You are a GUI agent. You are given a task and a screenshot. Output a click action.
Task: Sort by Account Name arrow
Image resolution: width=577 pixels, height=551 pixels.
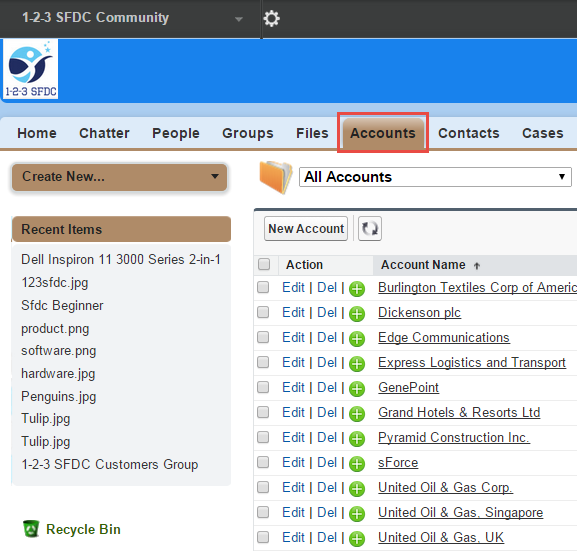[477, 266]
